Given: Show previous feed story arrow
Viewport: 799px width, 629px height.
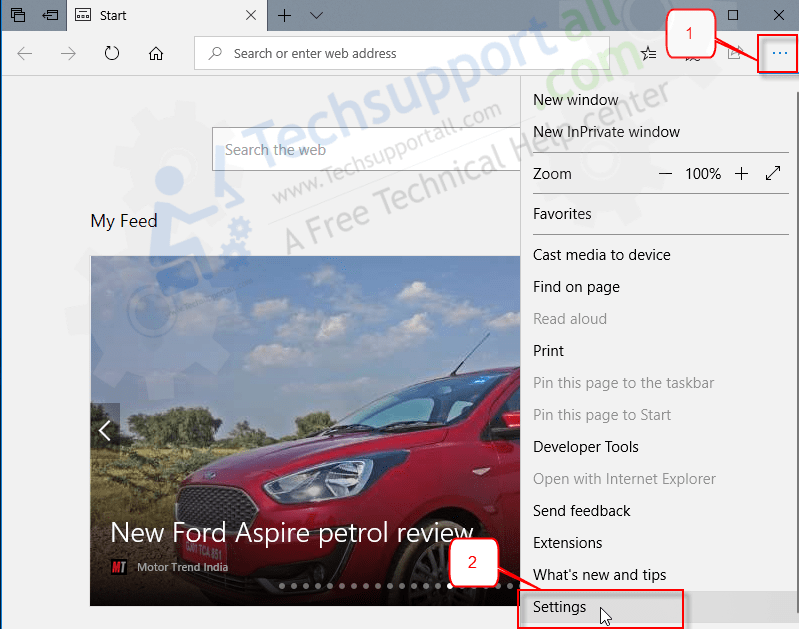Looking at the screenshot, I should click(x=105, y=430).
